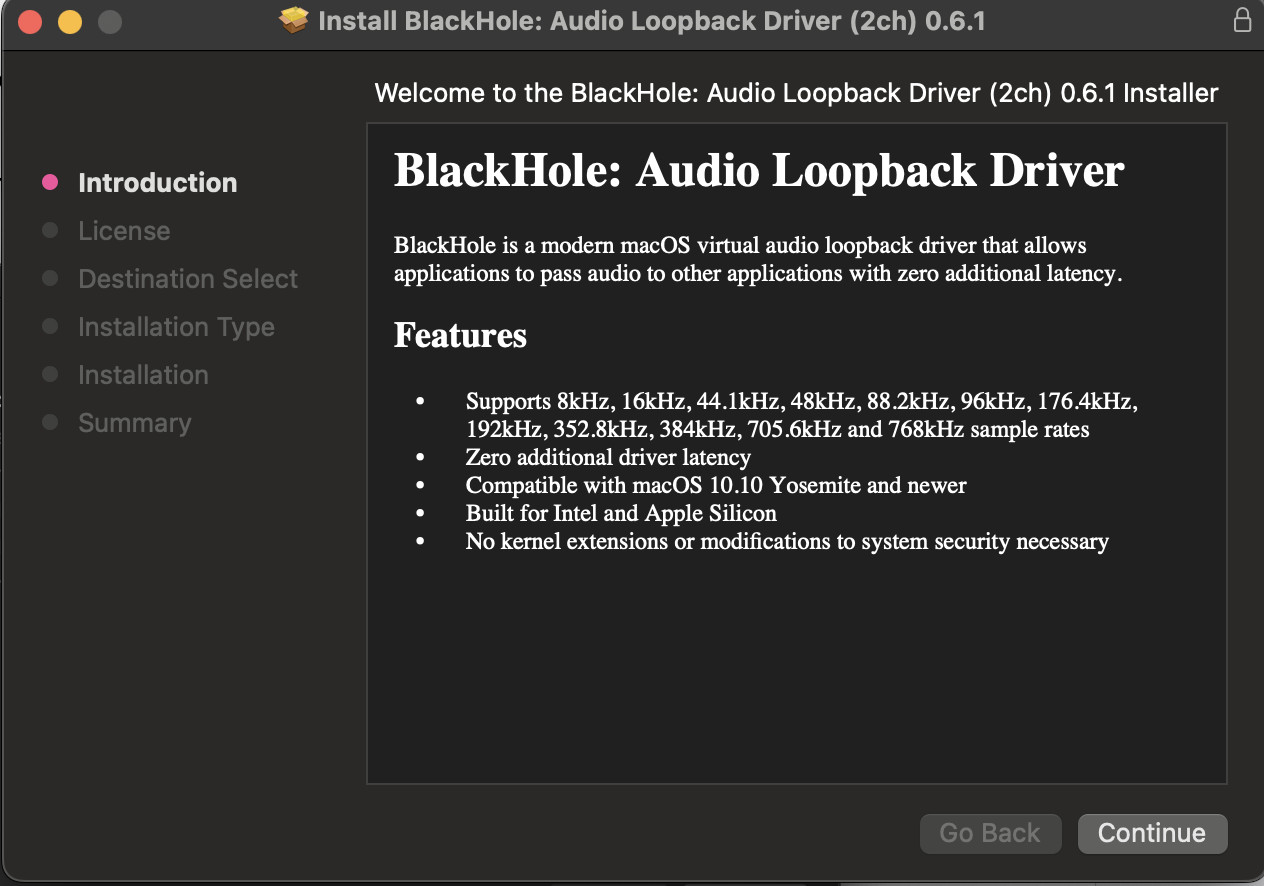This screenshot has height=886, width=1264.
Task: Select the Introduction entry in the sidebar
Action: [x=157, y=182]
